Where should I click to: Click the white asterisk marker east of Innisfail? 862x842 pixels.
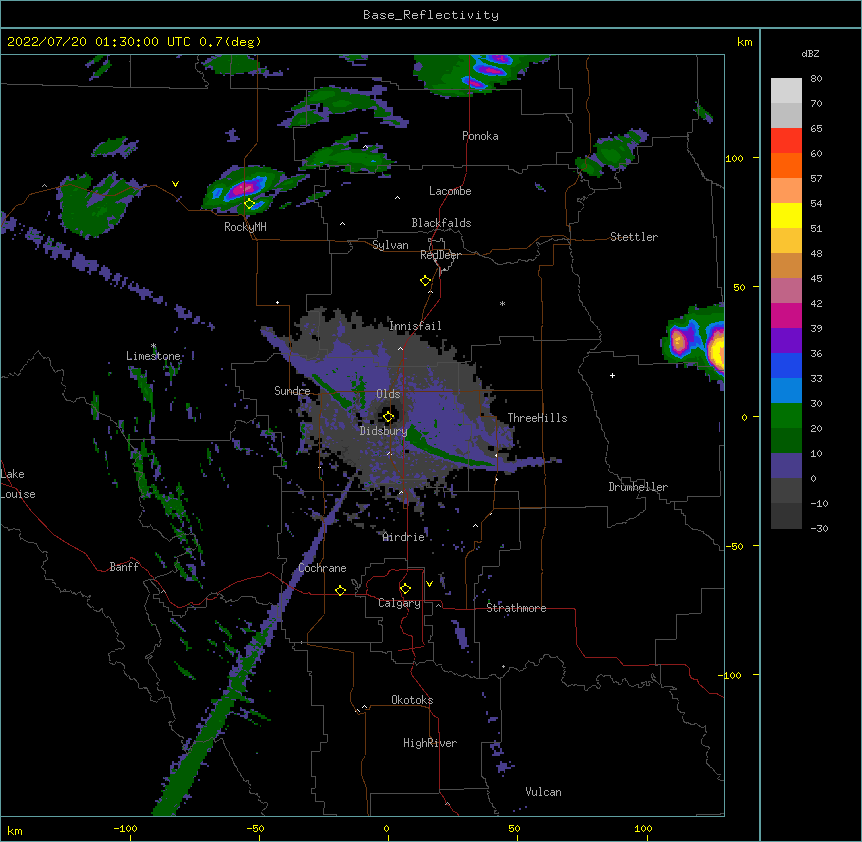(x=502, y=303)
